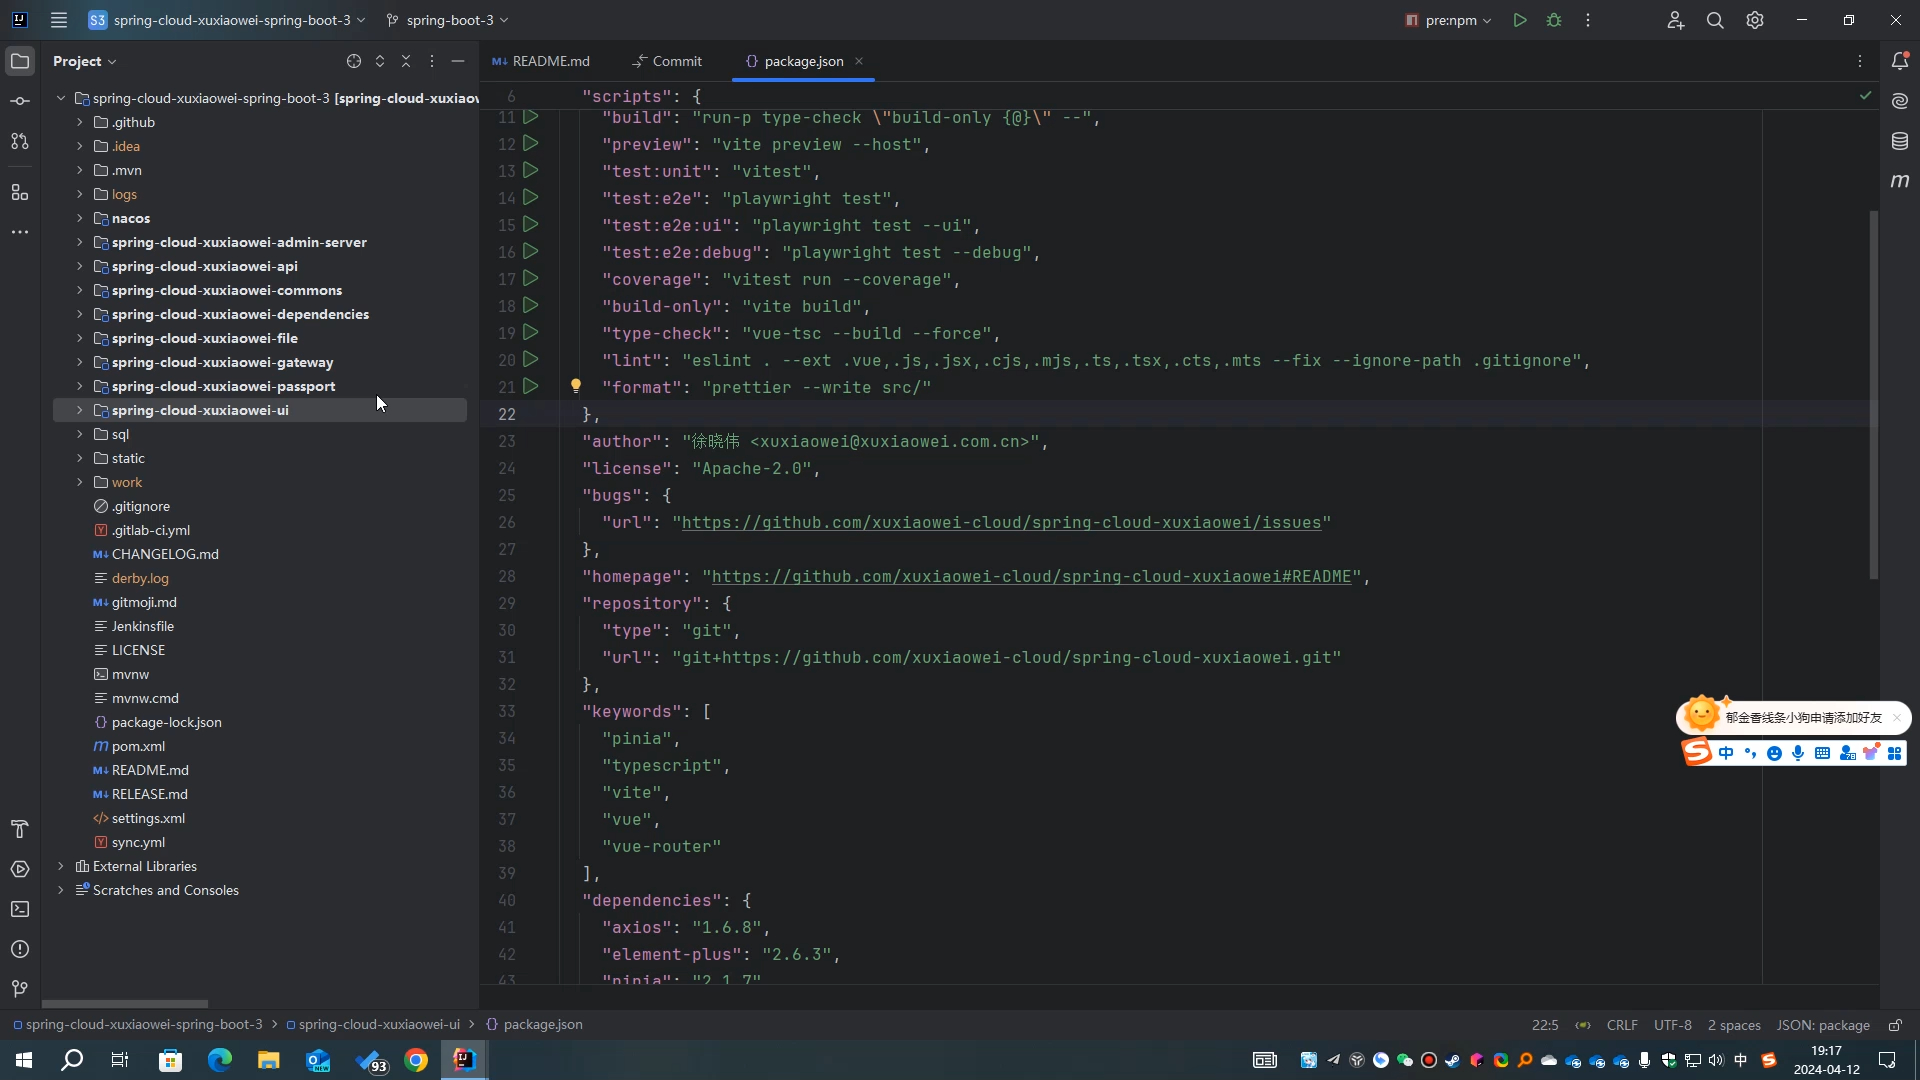Open the pre:npm run configuration dropdown
1920x1080 pixels.
tap(1448, 20)
